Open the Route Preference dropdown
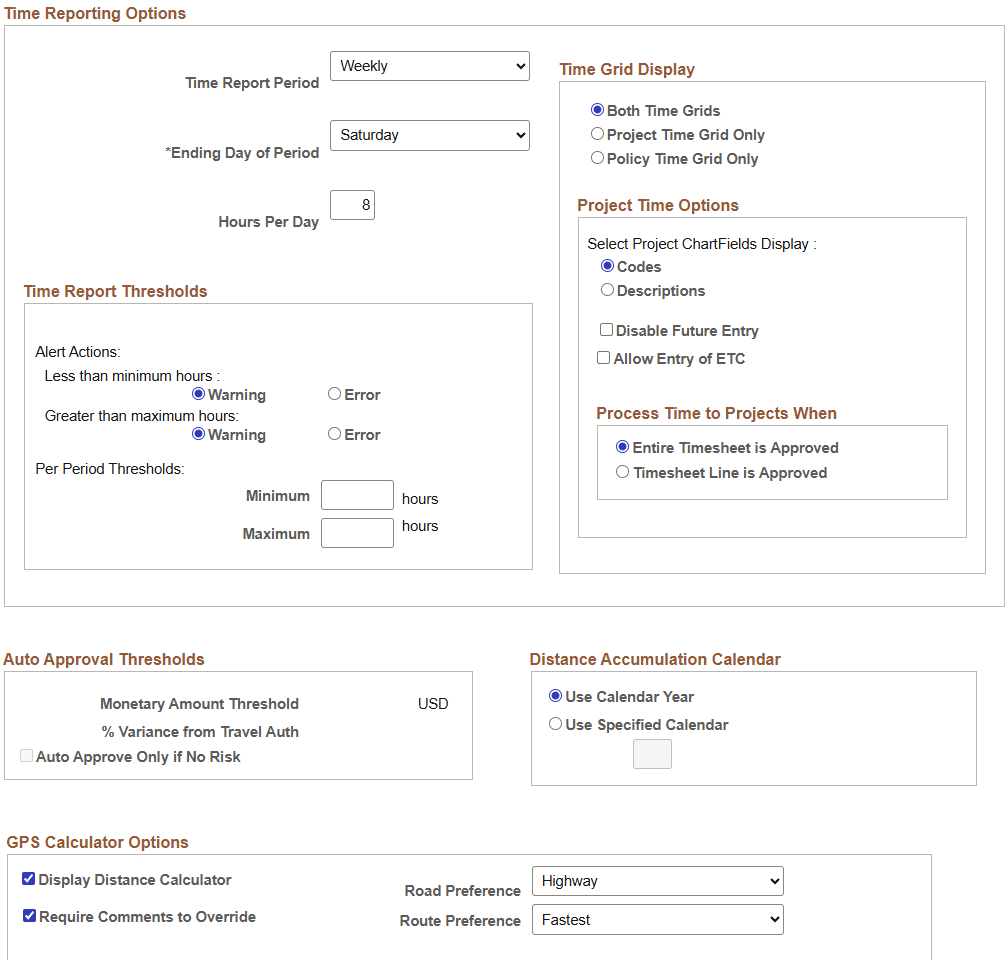The height and width of the screenshot is (960, 1005). click(x=658, y=920)
